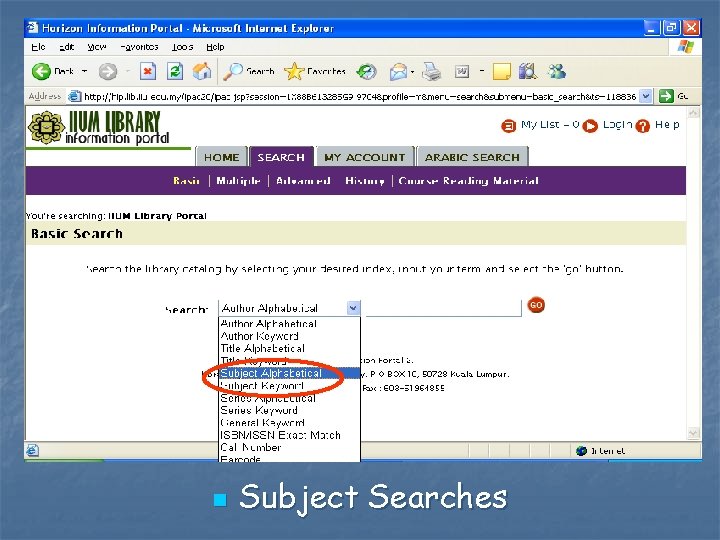
Task: Open the Mail button dropdown arrow
Action: coord(412,72)
